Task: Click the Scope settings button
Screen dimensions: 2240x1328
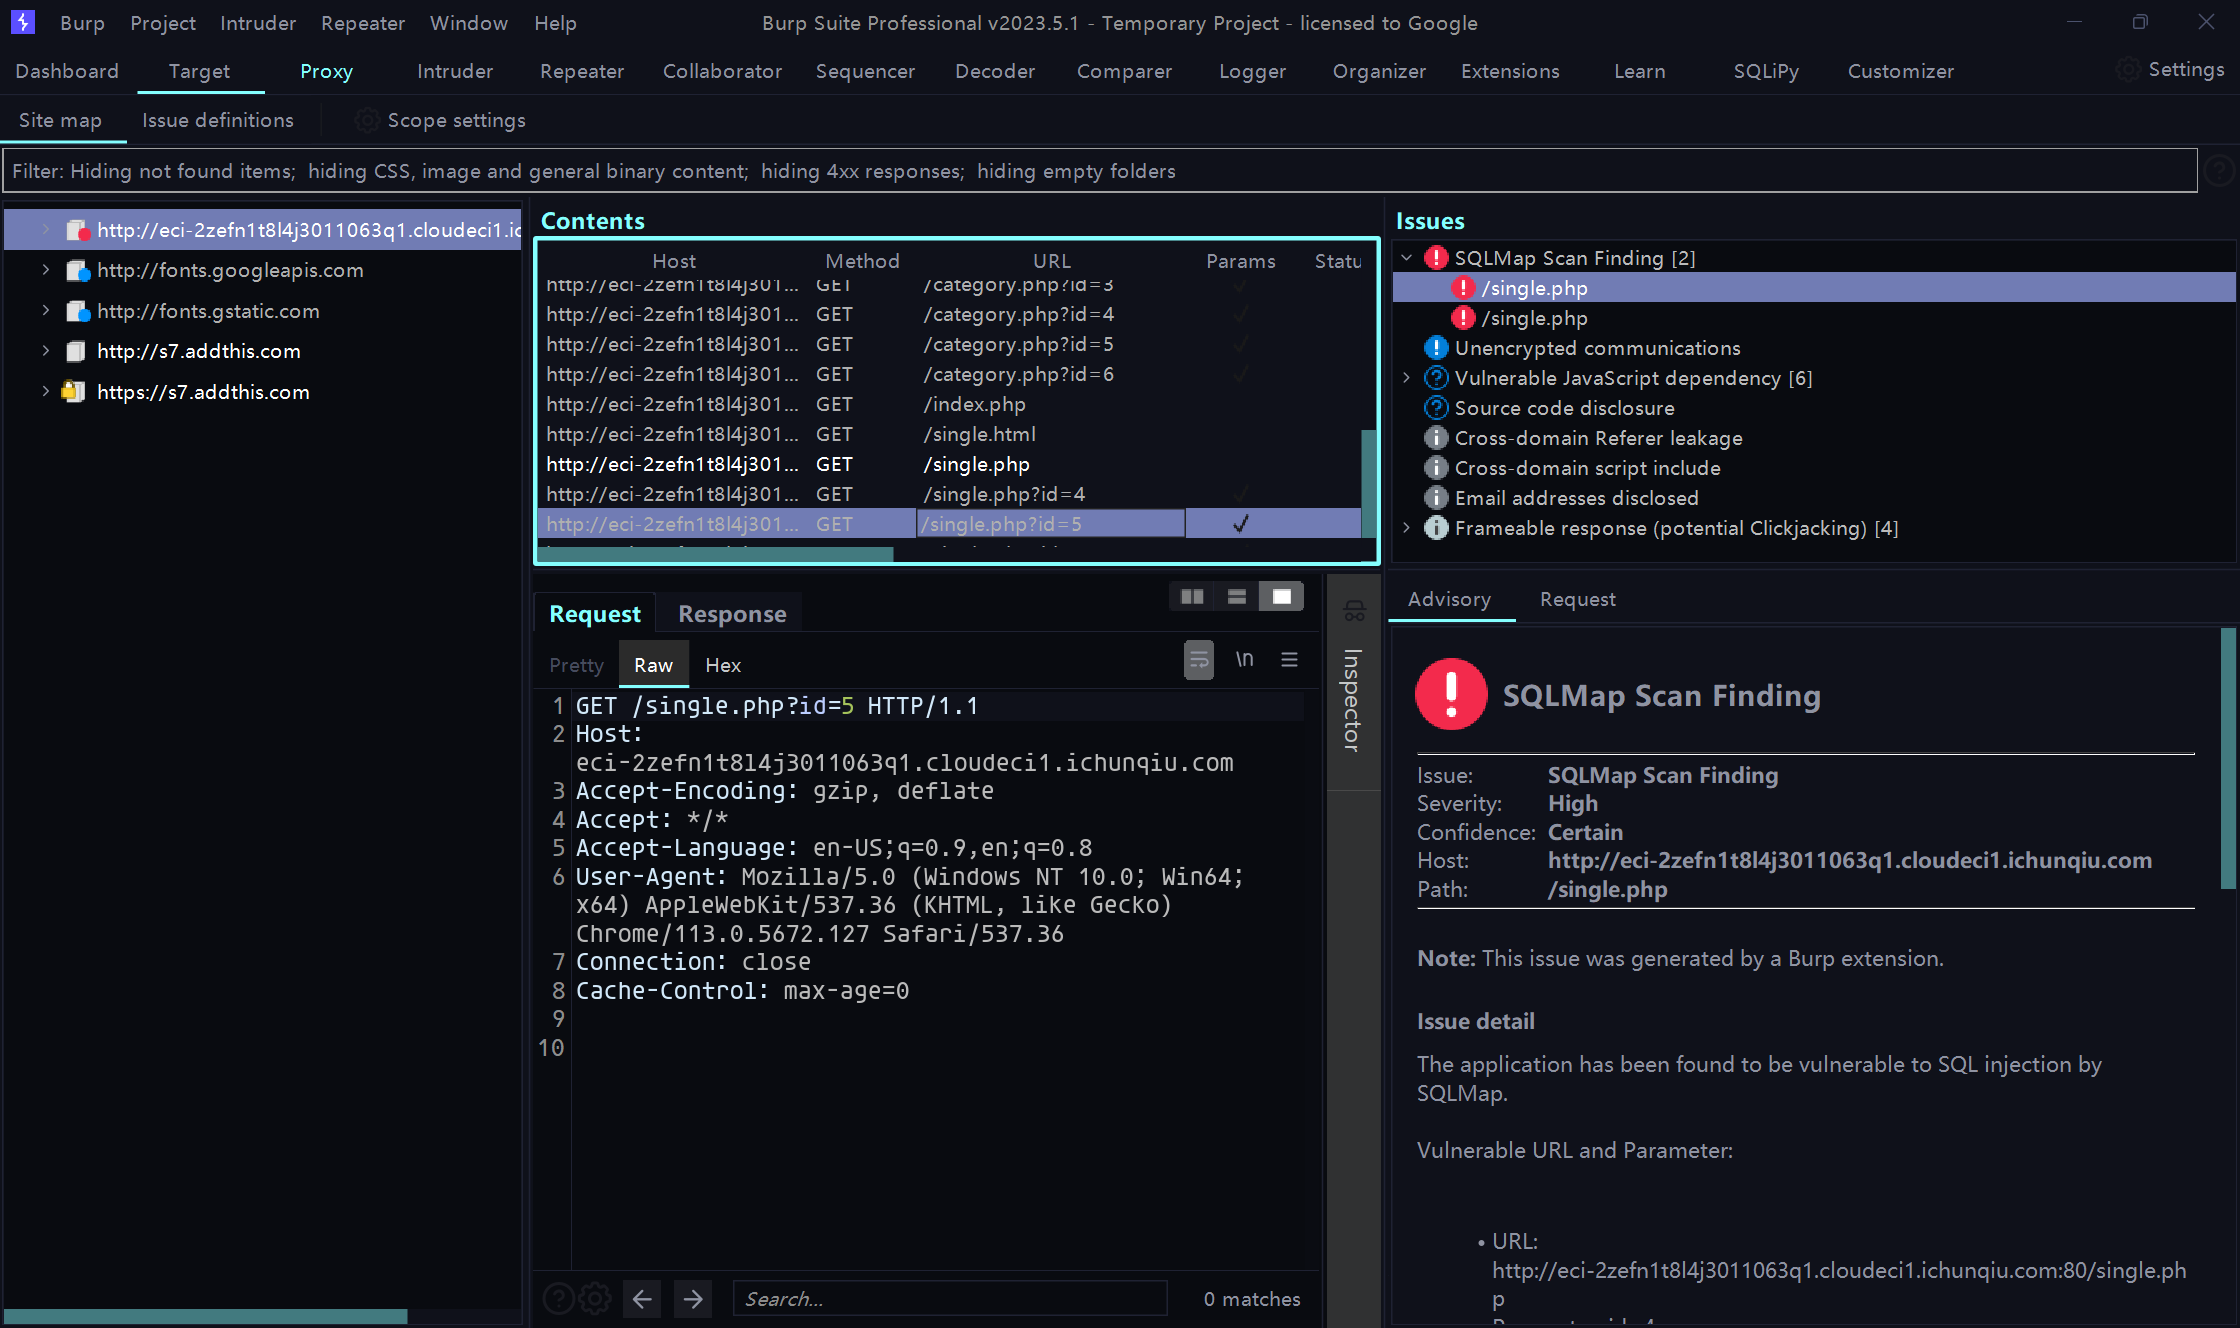Action: [x=440, y=120]
